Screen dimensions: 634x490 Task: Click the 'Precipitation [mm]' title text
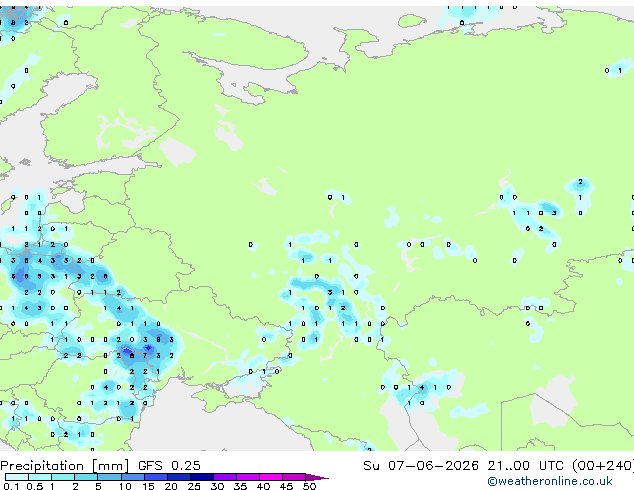pos(64,466)
